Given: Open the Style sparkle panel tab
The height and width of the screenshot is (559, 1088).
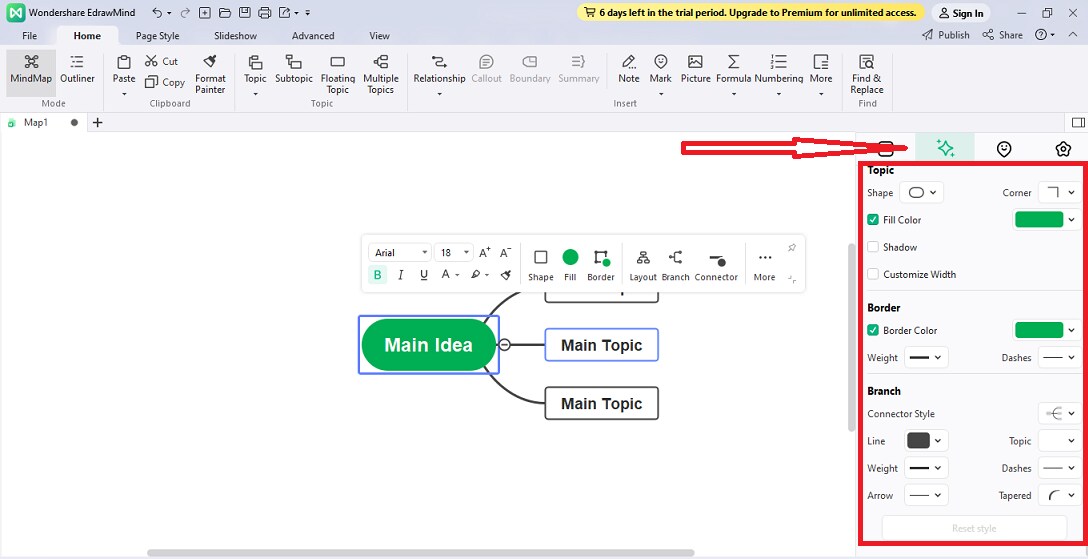Looking at the screenshot, I should click(944, 148).
